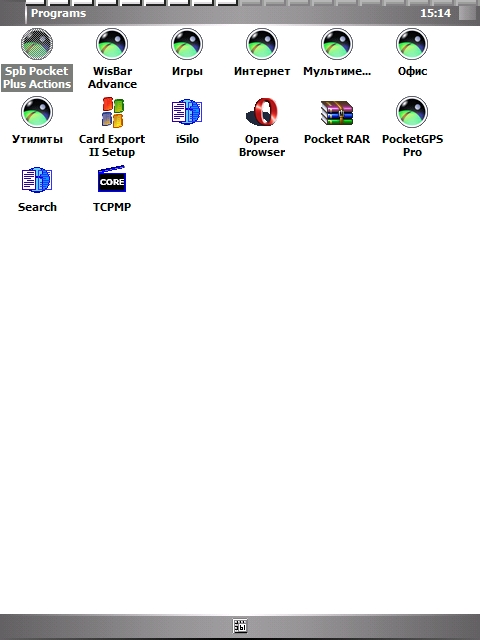480x640 pixels.
Task: Show the on-screen keyboard input panel
Action: (240, 626)
